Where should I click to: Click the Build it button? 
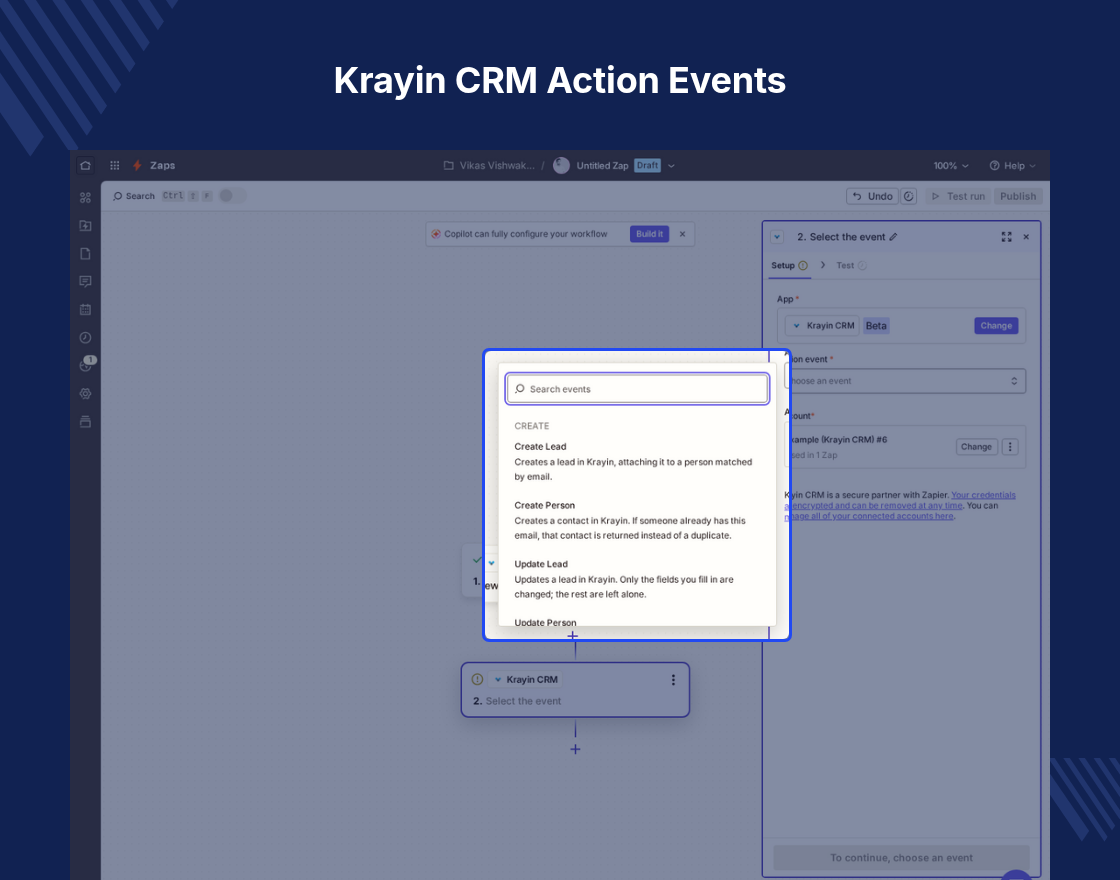pos(649,234)
